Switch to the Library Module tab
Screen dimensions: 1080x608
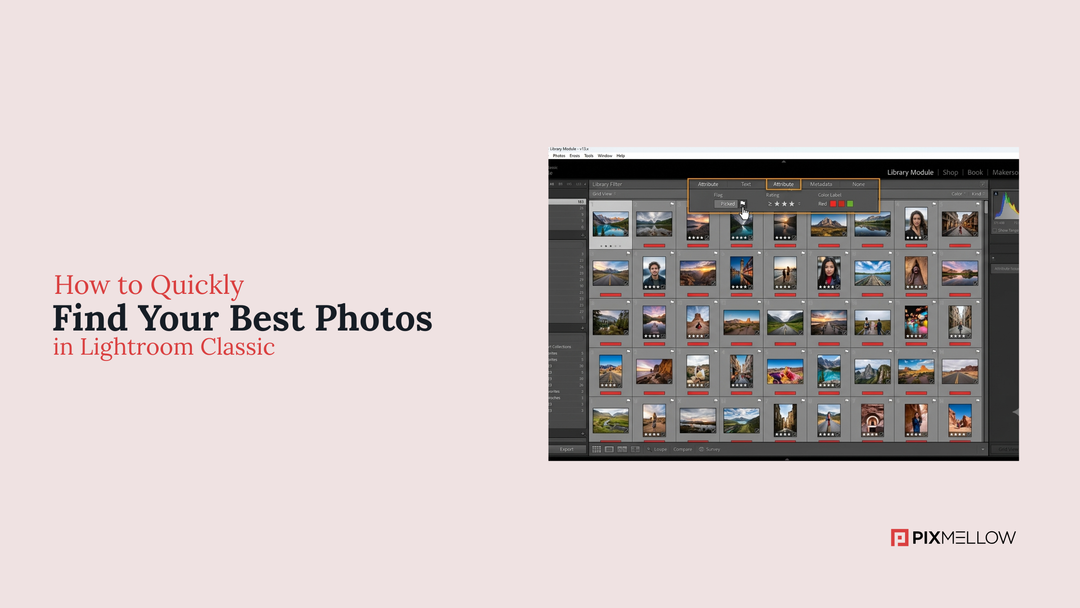point(910,172)
